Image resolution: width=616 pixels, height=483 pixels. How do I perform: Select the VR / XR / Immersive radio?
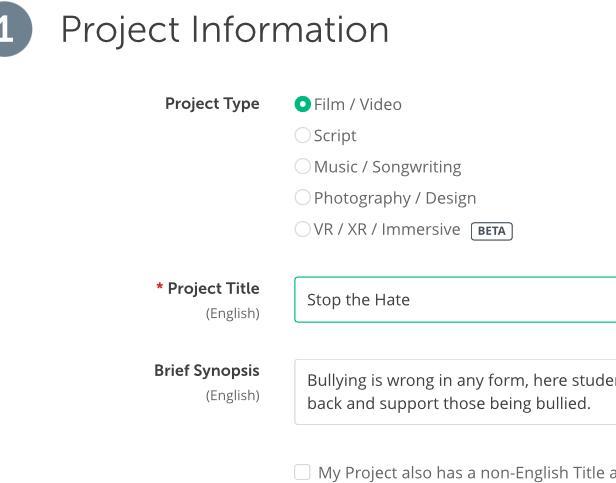click(x=303, y=229)
